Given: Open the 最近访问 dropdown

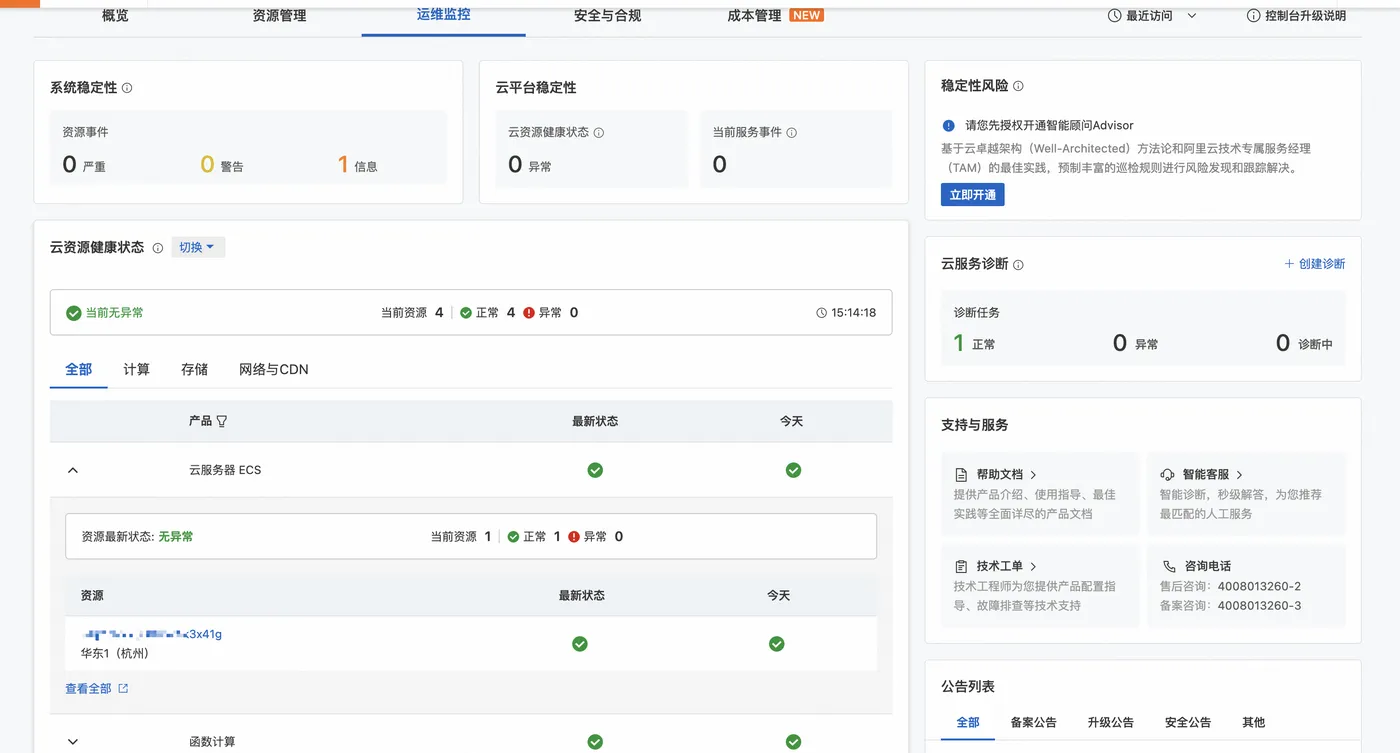Looking at the screenshot, I should (x=1152, y=16).
